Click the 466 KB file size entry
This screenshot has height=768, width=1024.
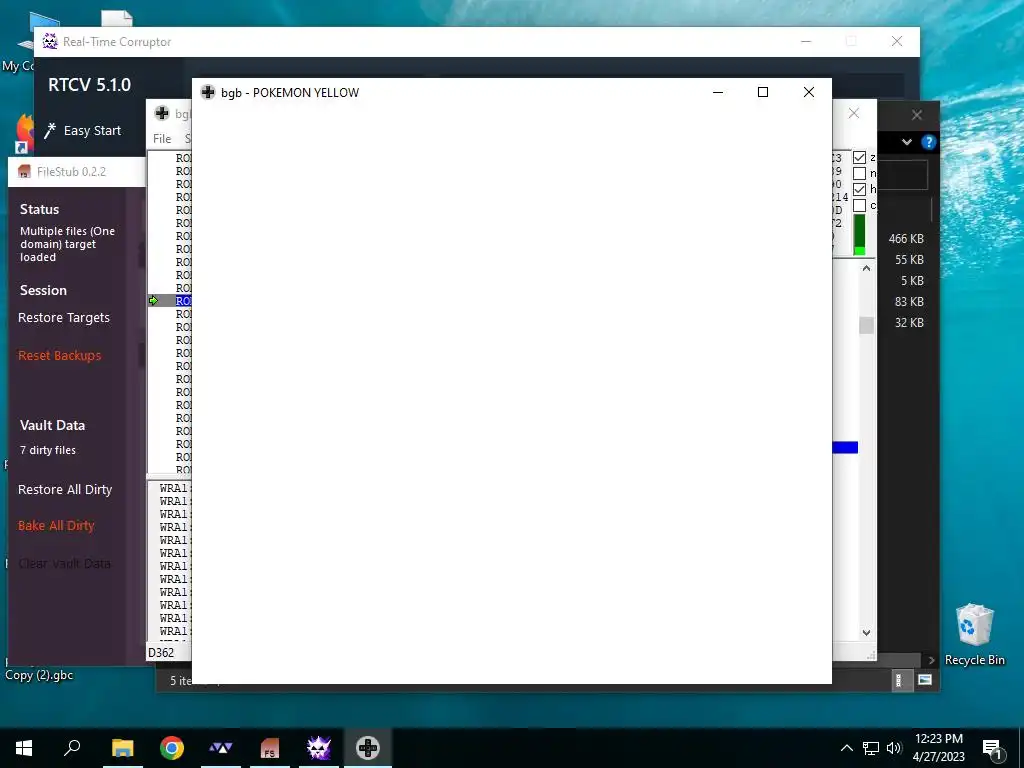[906, 239]
